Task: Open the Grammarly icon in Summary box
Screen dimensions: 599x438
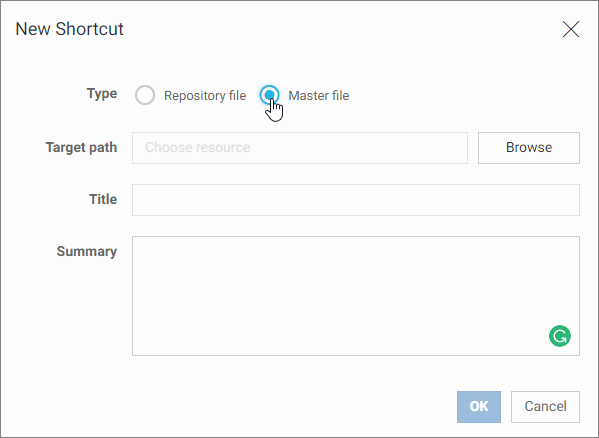Action: pyautogui.click(x=560, y=336)
